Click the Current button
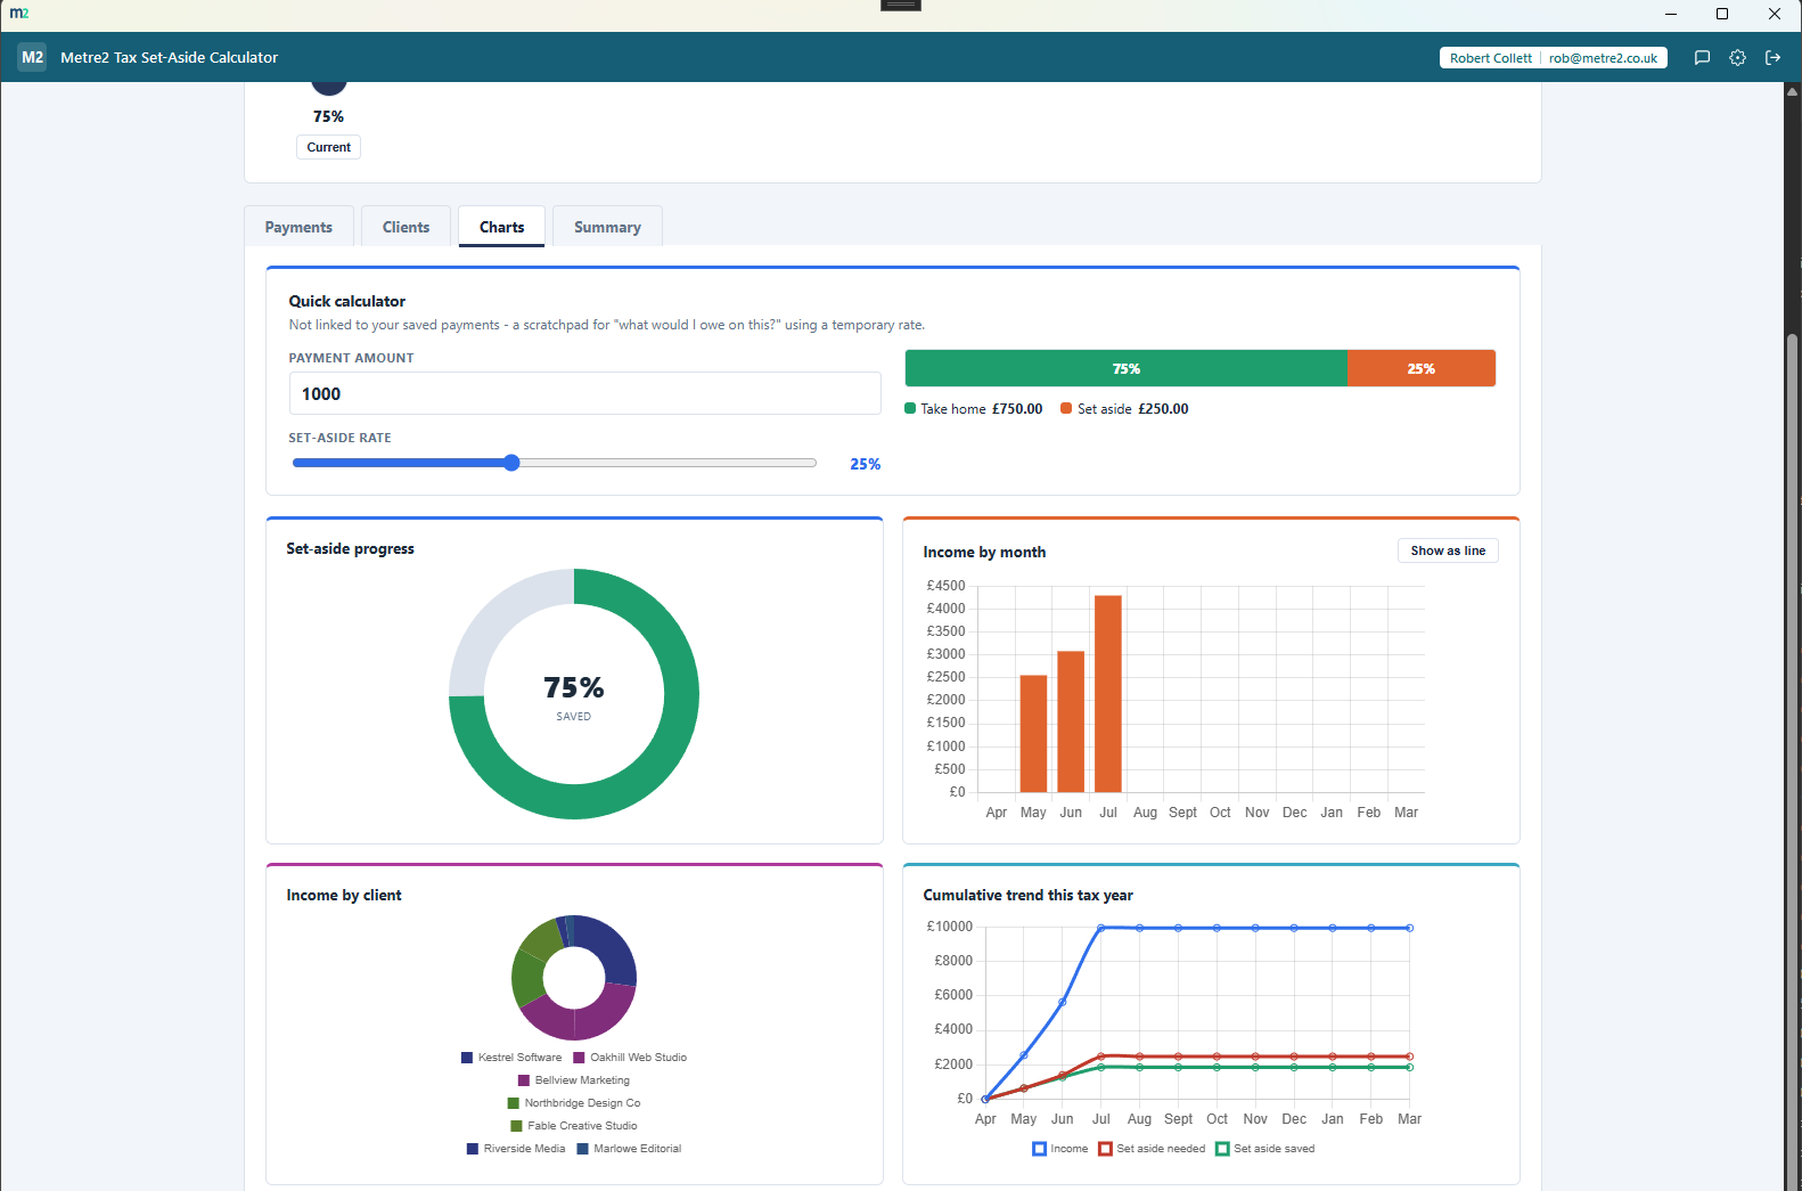Screen dimensions: 1802x1191 (329, 147)
